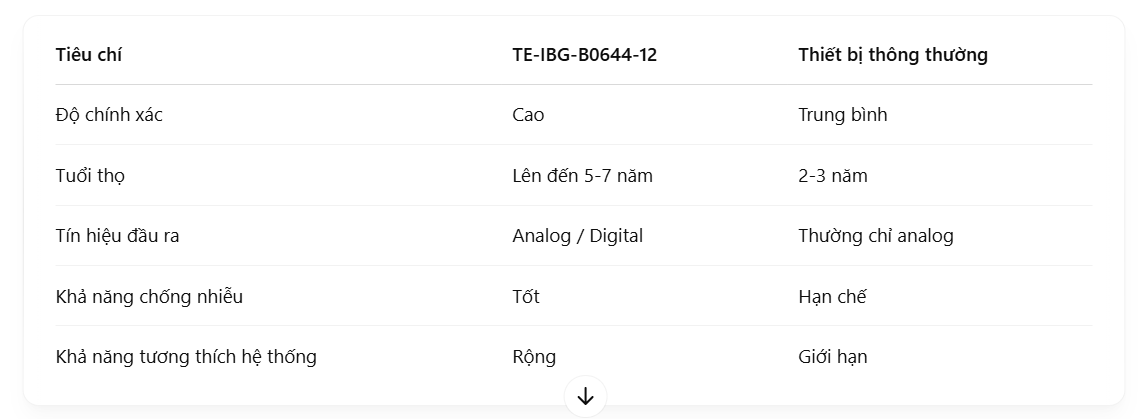Image resolution: width=1148 pixels, height=419 pixels.
Task: Click the 'Cao' accuracy cell
Action: point(528,115)
